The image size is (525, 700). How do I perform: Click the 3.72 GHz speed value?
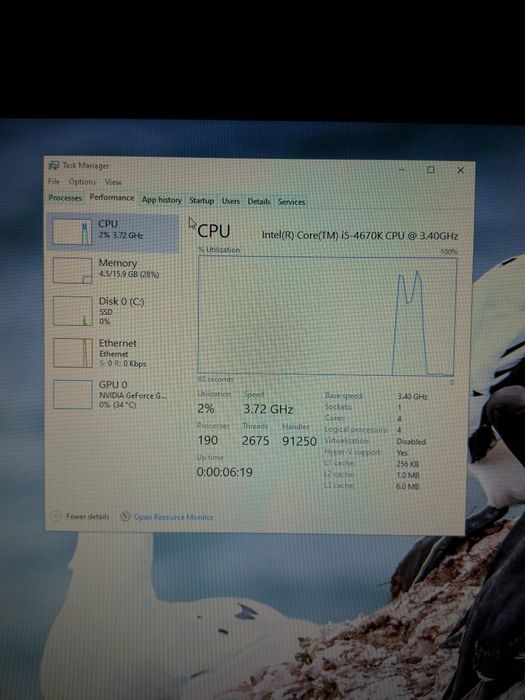point(268,409)
